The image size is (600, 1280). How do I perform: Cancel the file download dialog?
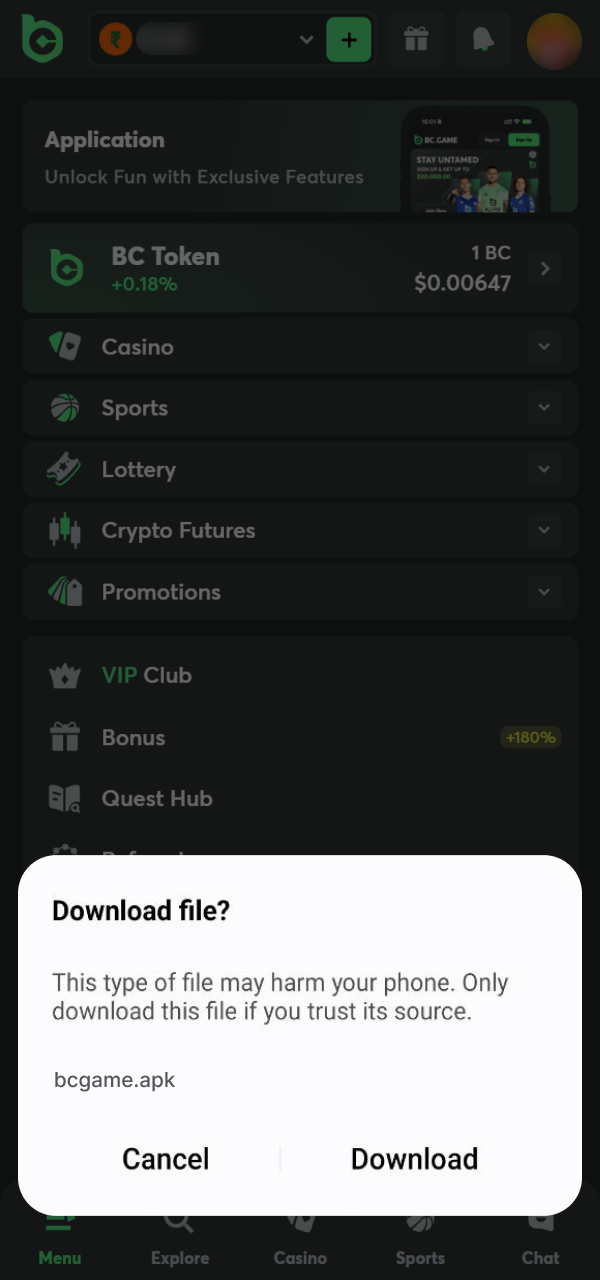[x=165, y=1158]
